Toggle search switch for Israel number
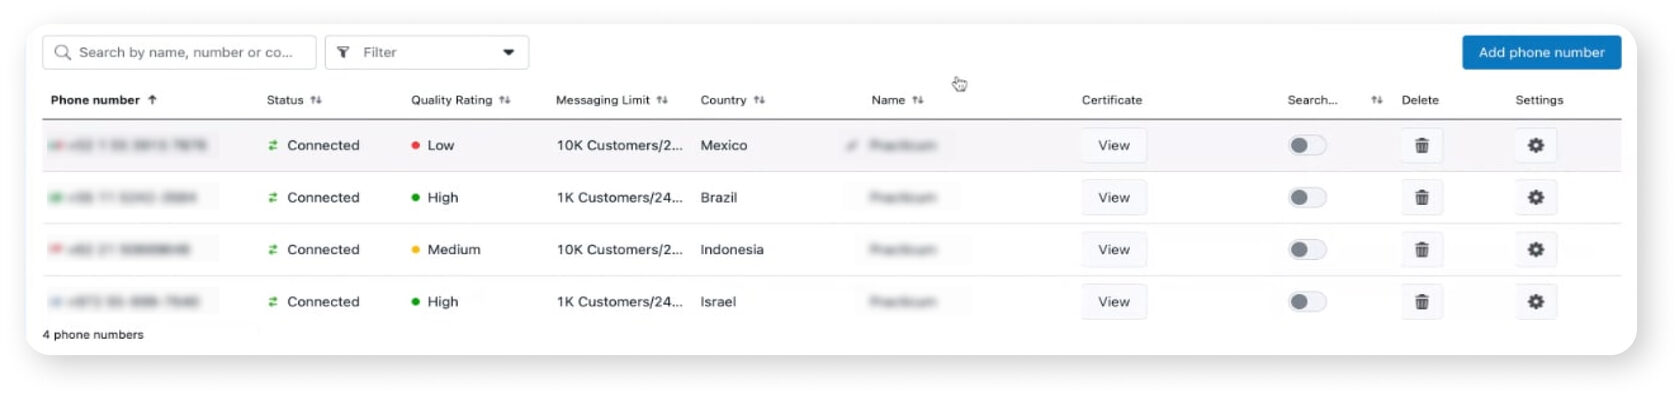This screenshot has height=398, width=1680. 1307,301
